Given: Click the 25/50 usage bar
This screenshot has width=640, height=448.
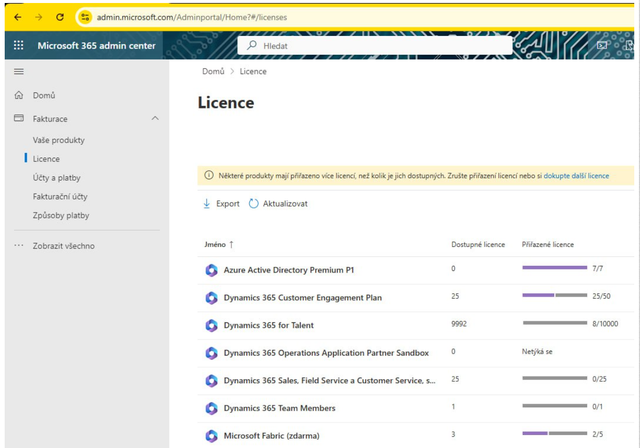Looking at the screenshot, I should (555, 295).
